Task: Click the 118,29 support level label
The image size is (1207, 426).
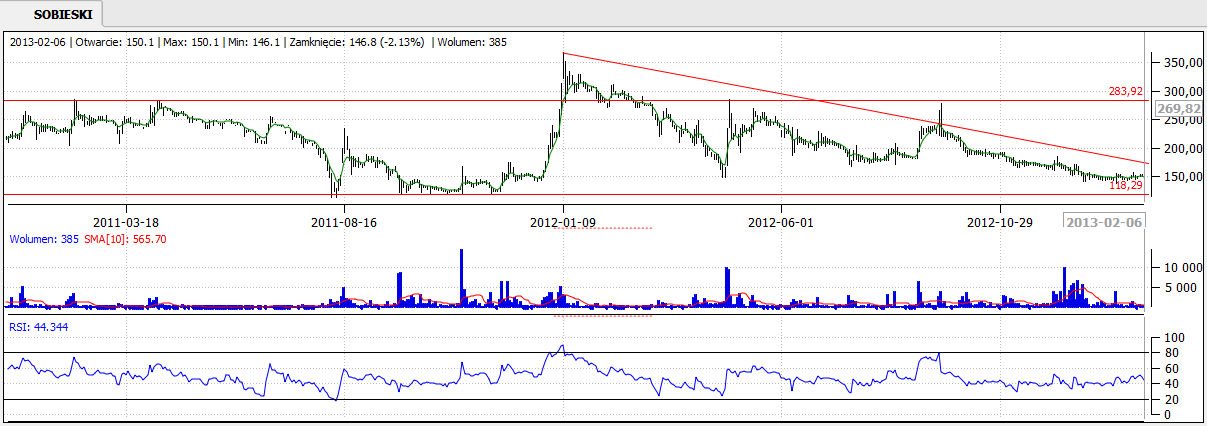Action: pos(1125,185)
